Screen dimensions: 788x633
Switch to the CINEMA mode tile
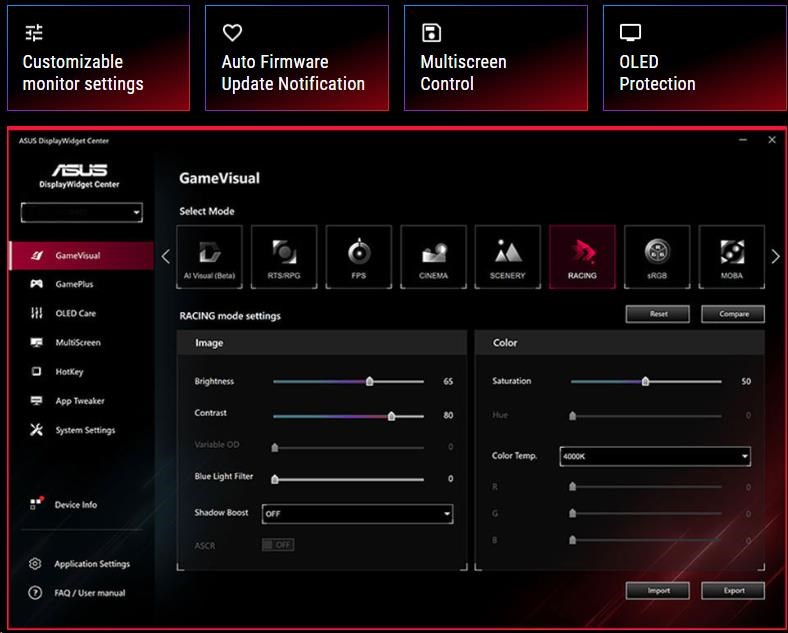[x=433, y=257]
